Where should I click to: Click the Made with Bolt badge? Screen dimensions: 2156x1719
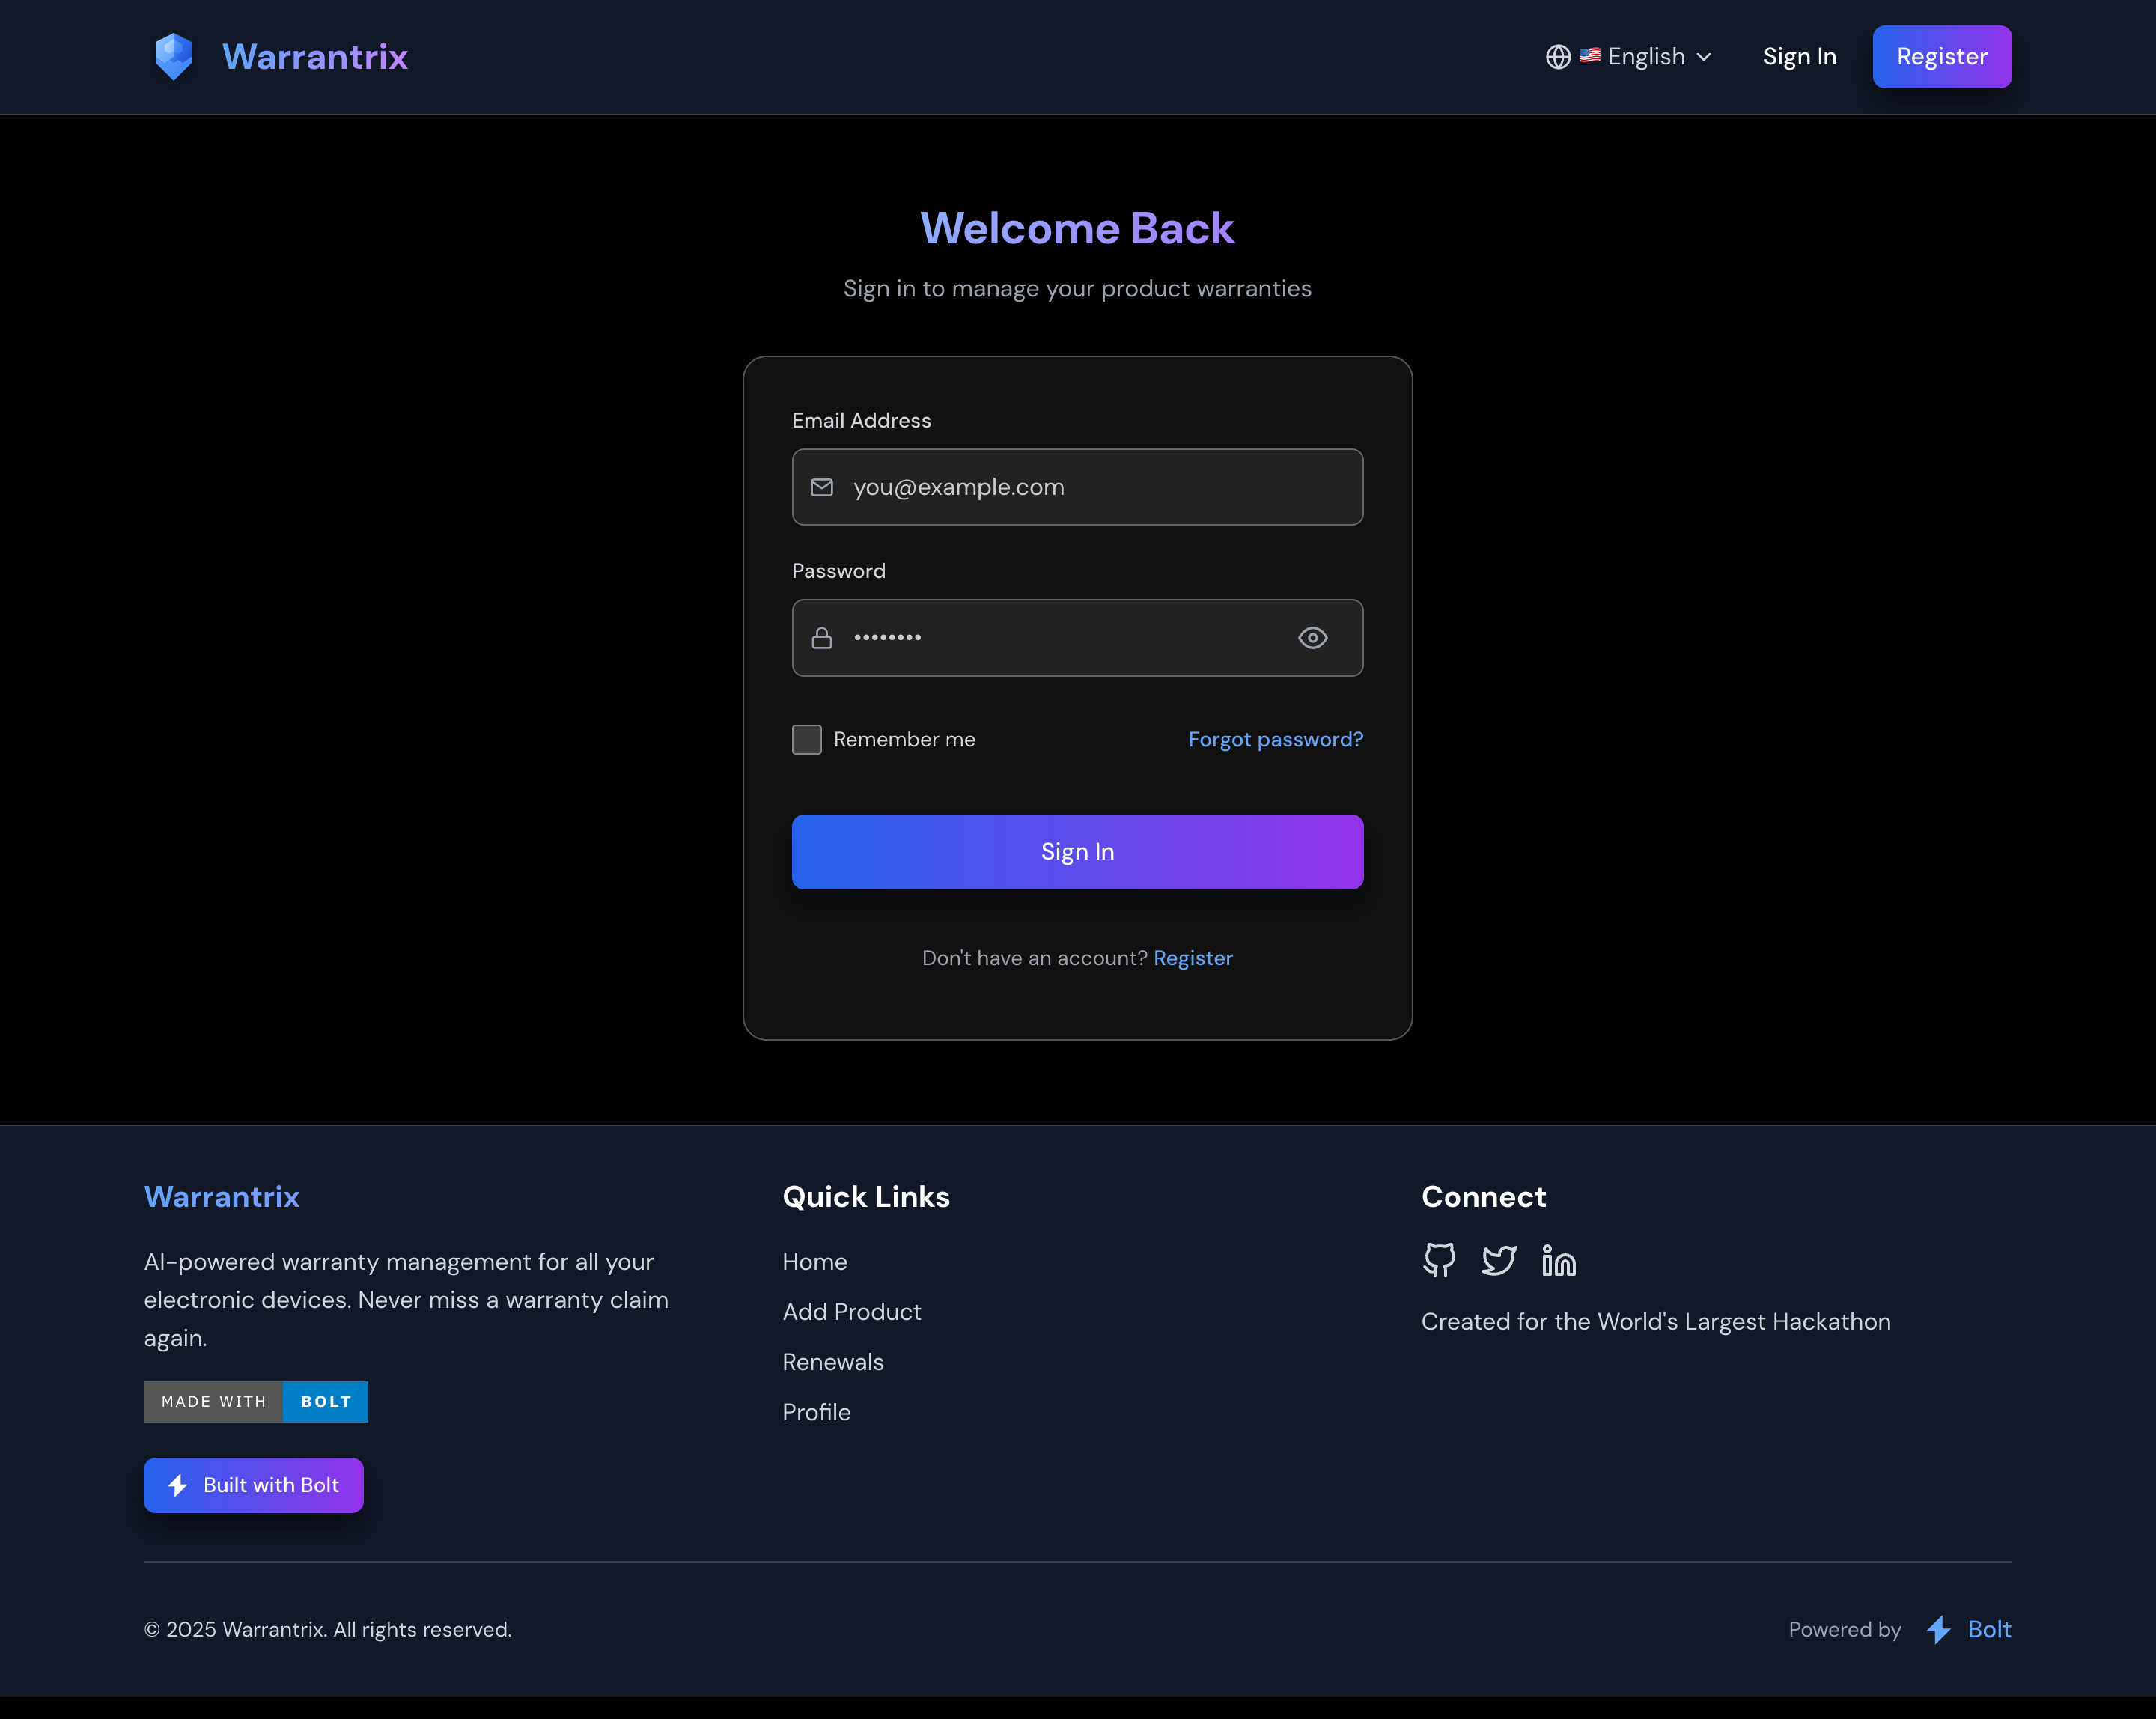(x=255, y=1401)
